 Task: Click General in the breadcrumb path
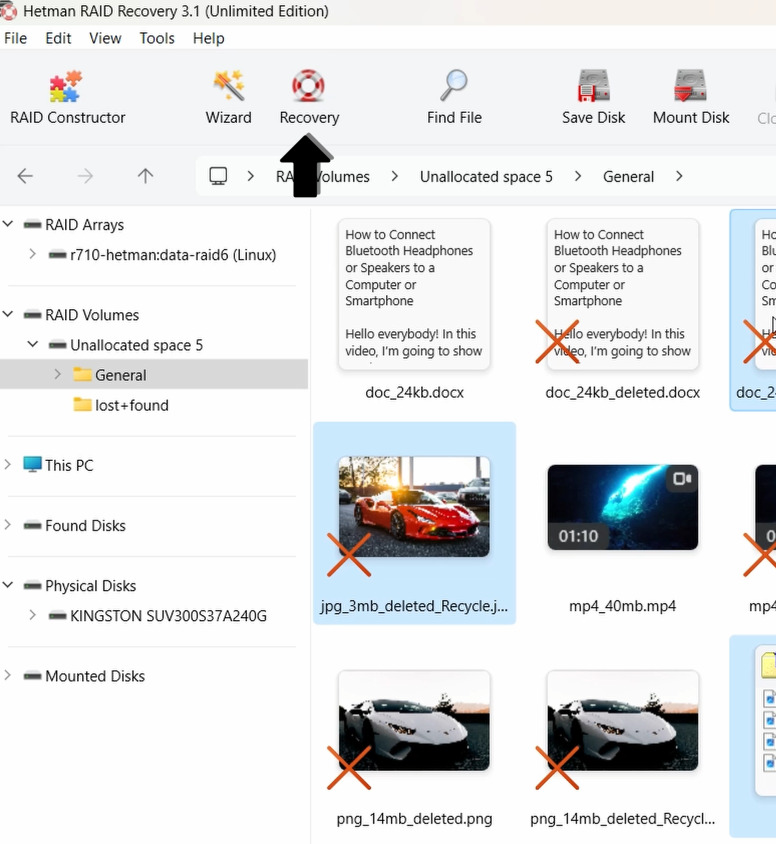point(628,177)
